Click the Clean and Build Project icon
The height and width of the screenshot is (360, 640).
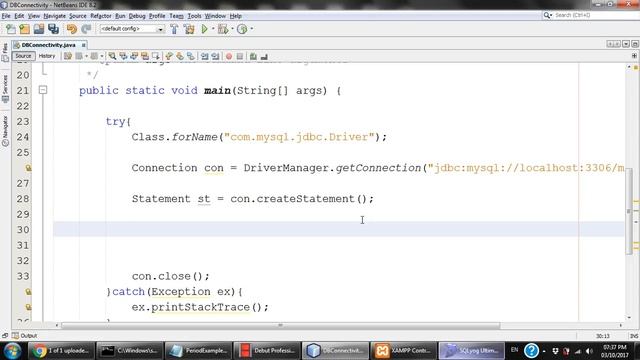pyautogui.click(x=189, y=29)
